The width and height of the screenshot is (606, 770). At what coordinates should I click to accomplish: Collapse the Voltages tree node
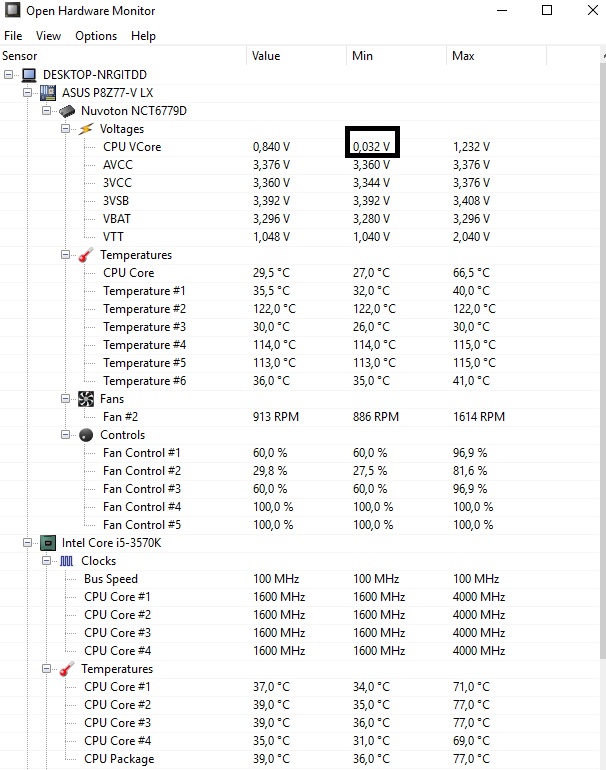(x=66, y=129)
